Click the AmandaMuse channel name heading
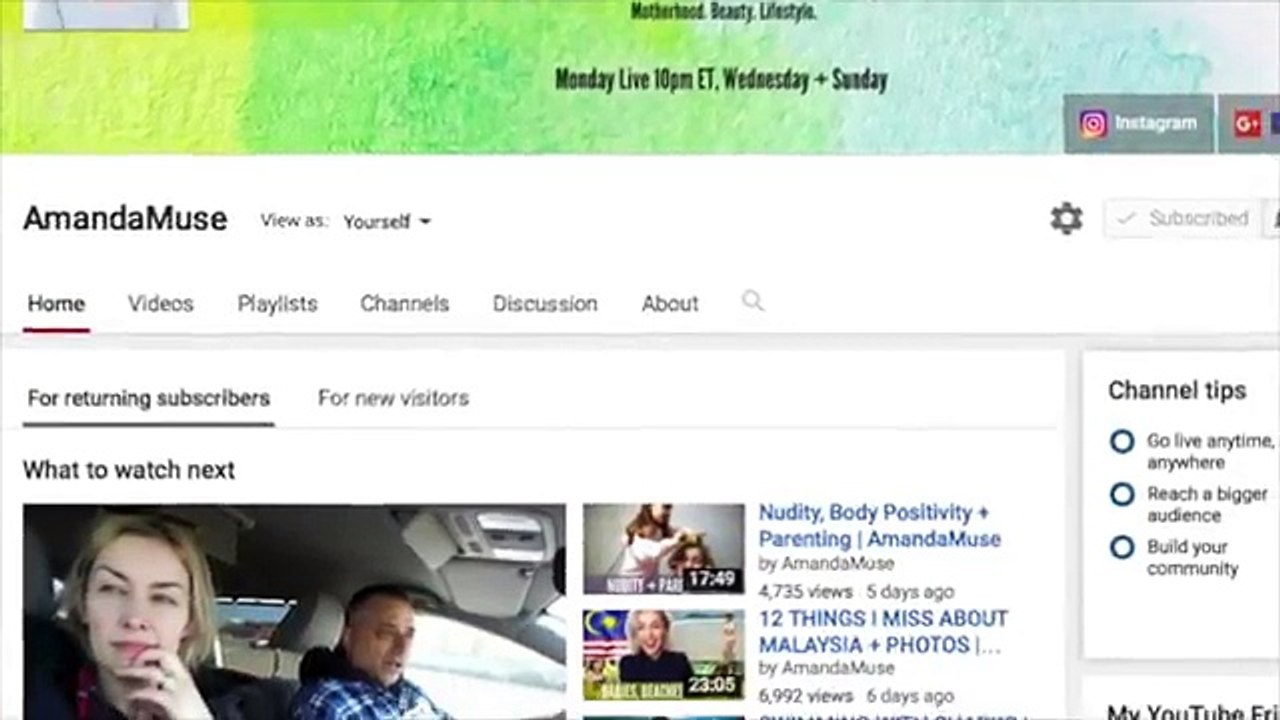This screenshot has height=720, width=1280. point(125,219)
